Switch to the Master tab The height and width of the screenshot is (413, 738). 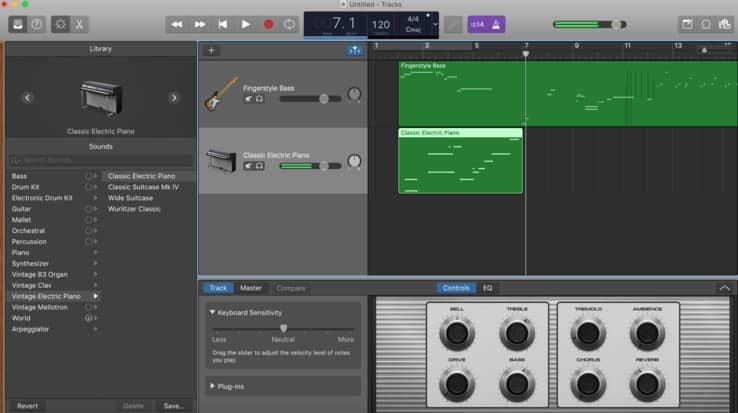coord(251,288)
